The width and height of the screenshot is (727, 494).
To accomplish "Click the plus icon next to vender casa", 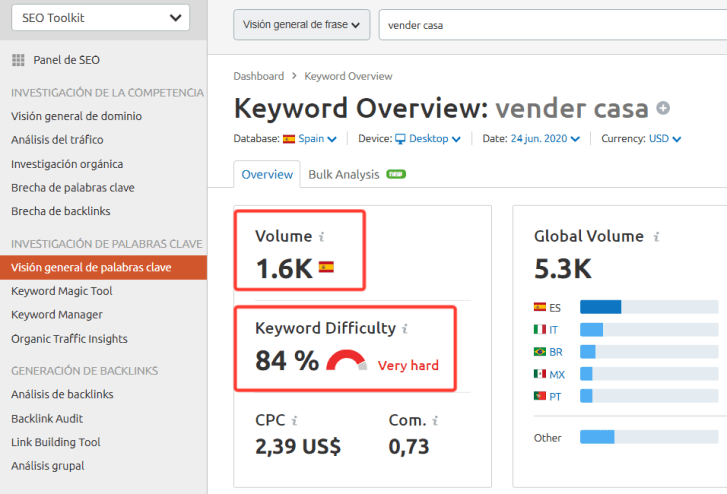I will click(663, 108).
